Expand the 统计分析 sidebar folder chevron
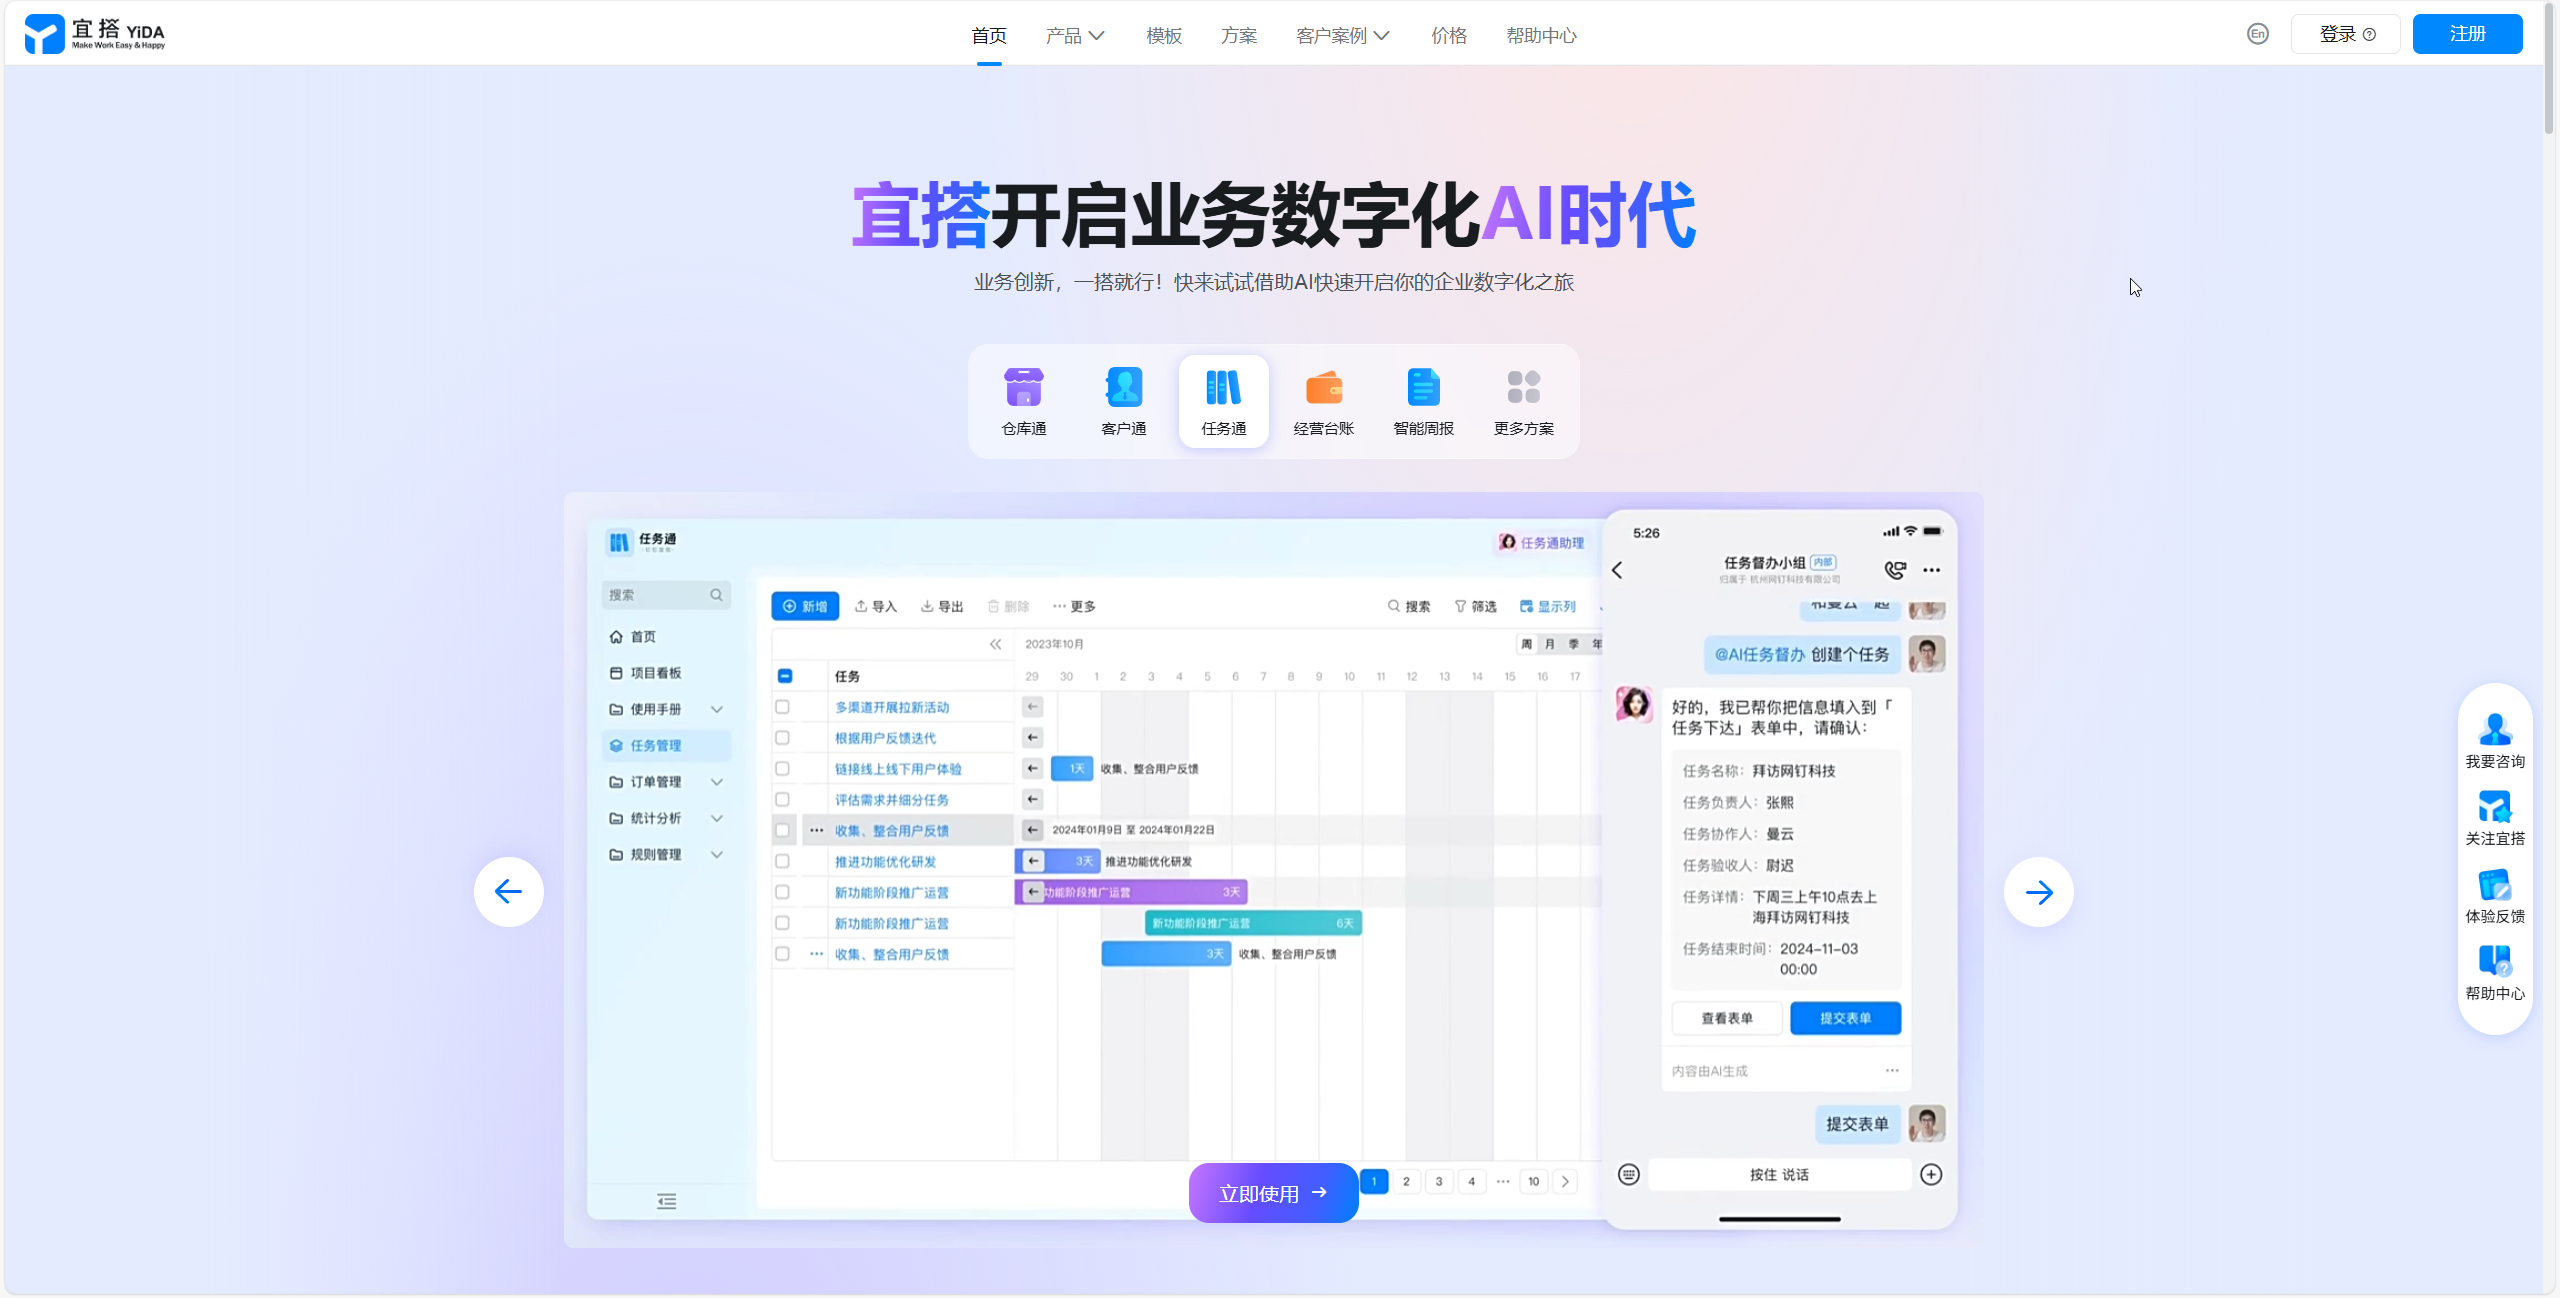 pos(717,818)
